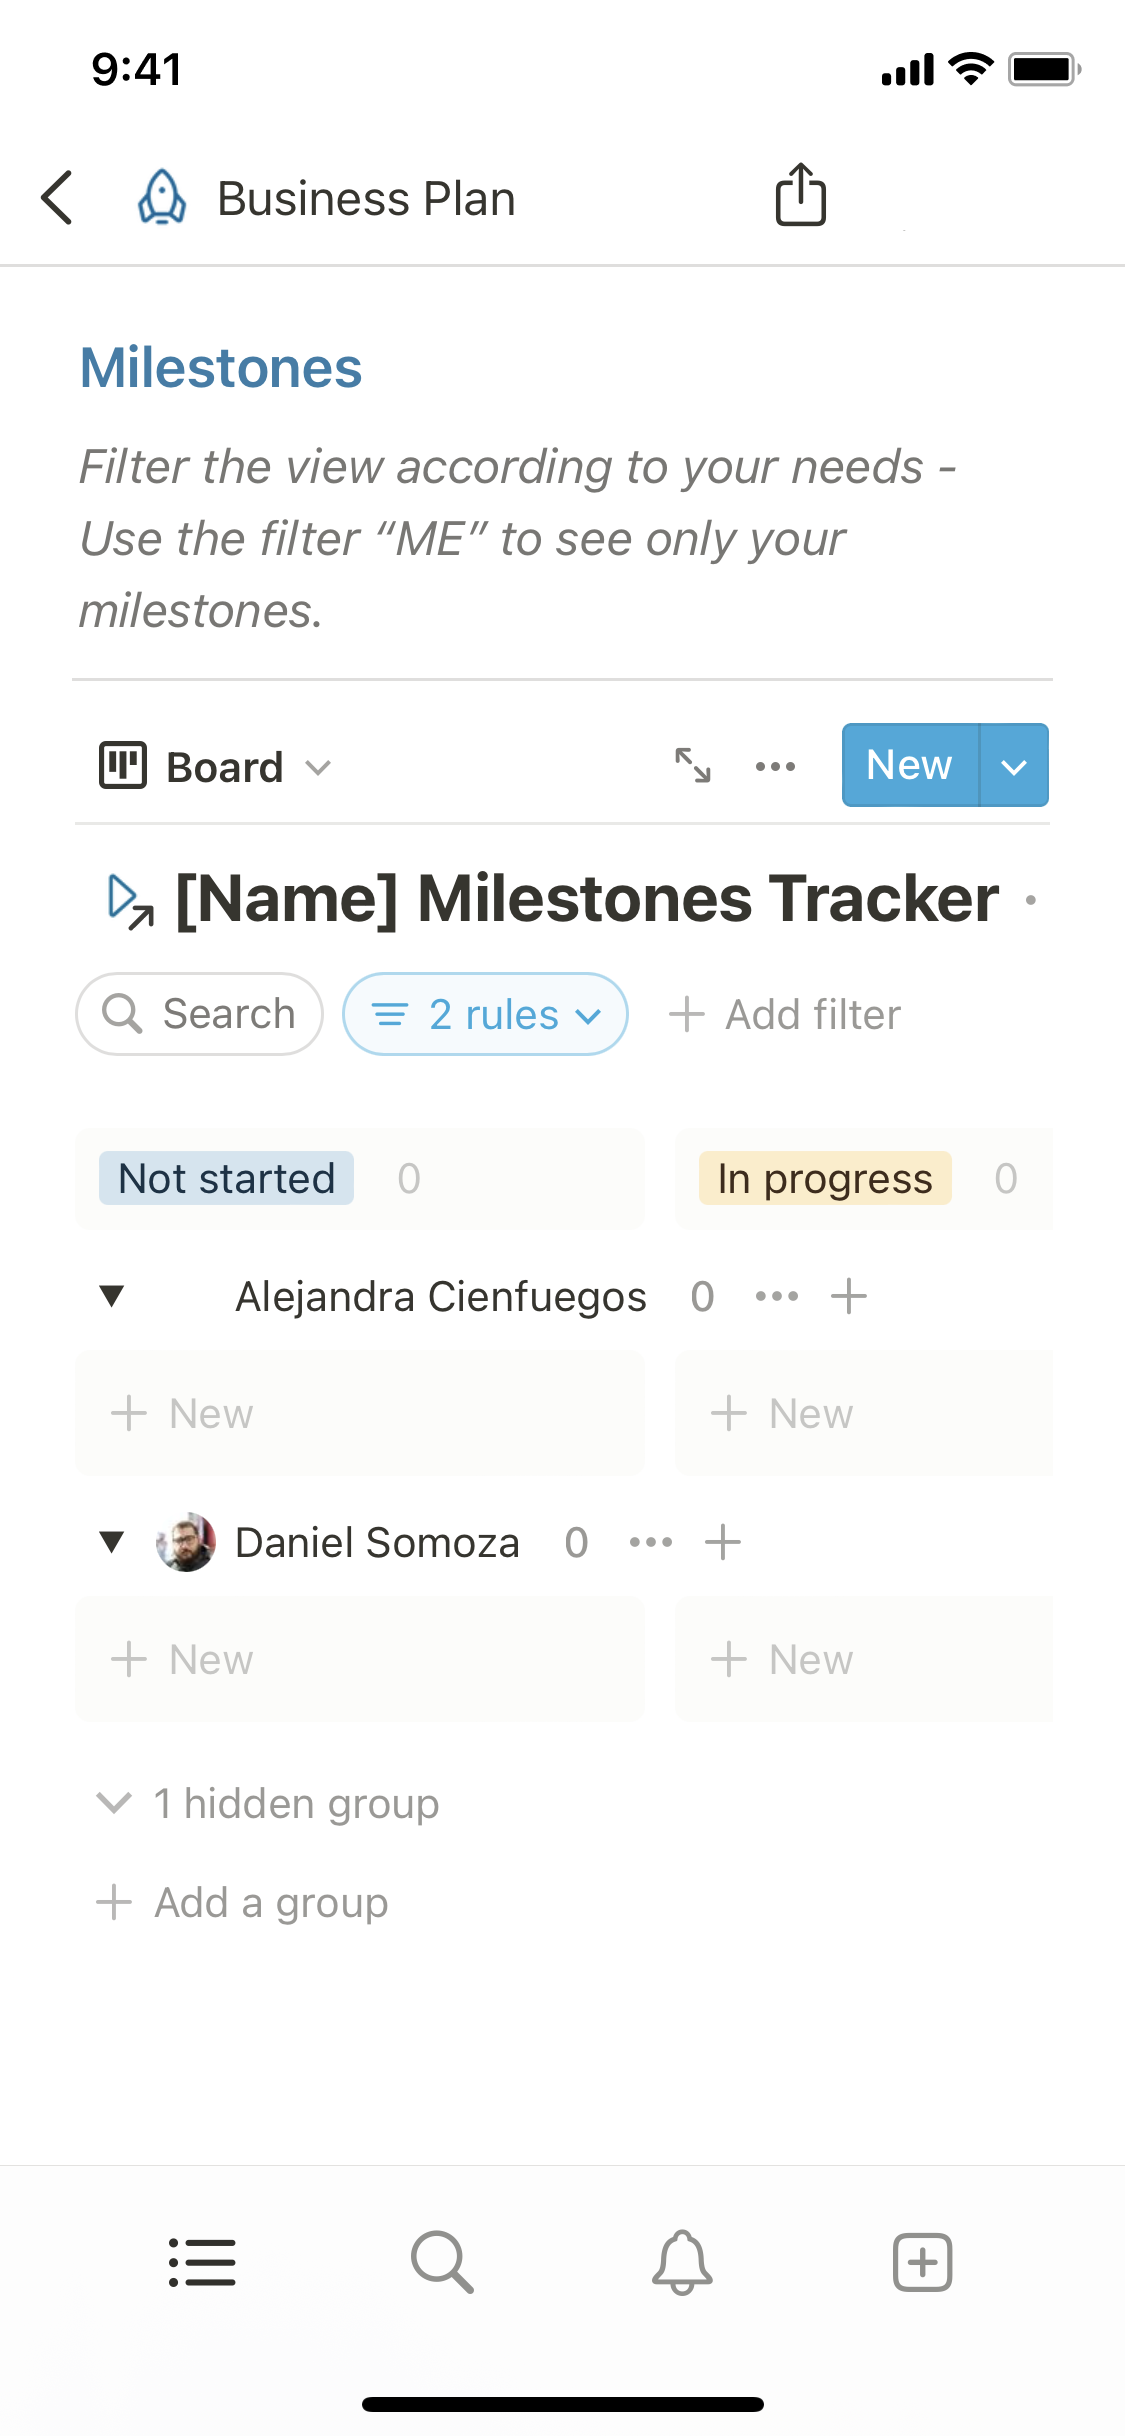Screen dimensions: 1125x2436
Task: Tap the Search field in the tracker
Action: 200,1014
